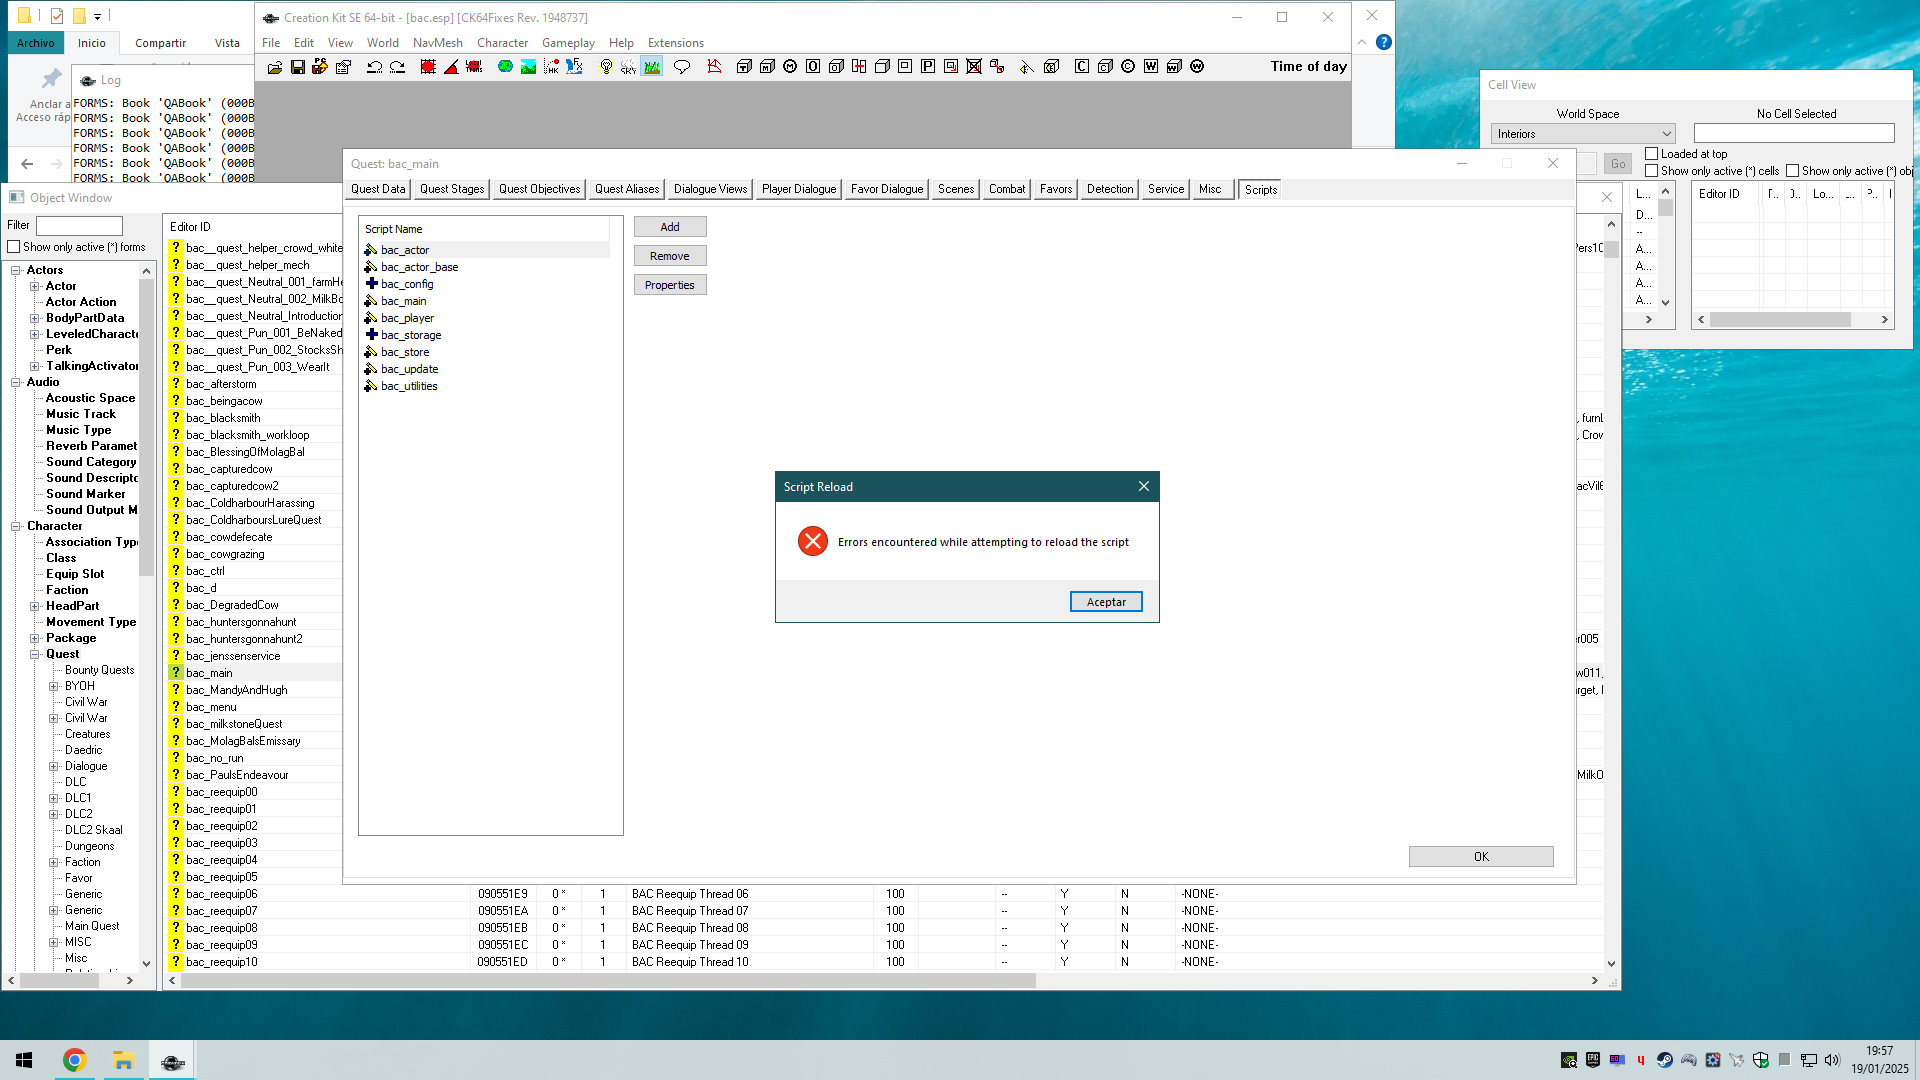1920x1080 pixels.
Task: Click the speech bubble dialogue icon
Action: (x=682, y=67)
